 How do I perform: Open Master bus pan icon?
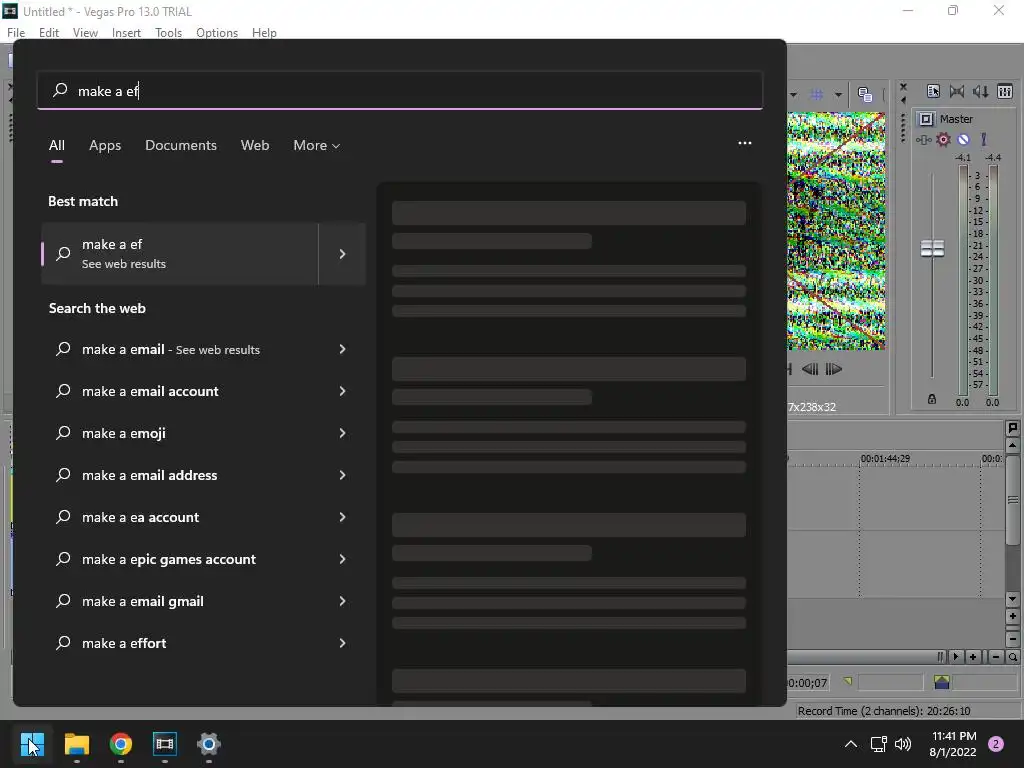pyautogui.click(x=923, y=139)
